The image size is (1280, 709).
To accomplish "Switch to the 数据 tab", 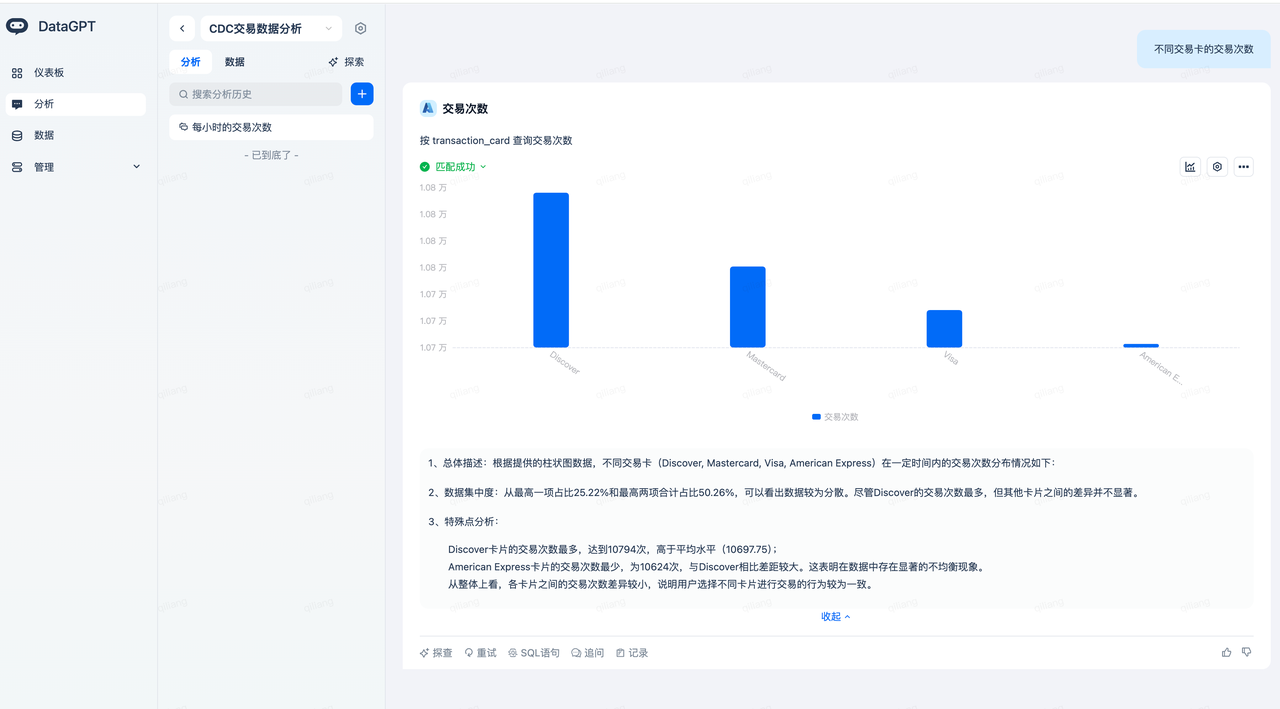I will [235, 62].
